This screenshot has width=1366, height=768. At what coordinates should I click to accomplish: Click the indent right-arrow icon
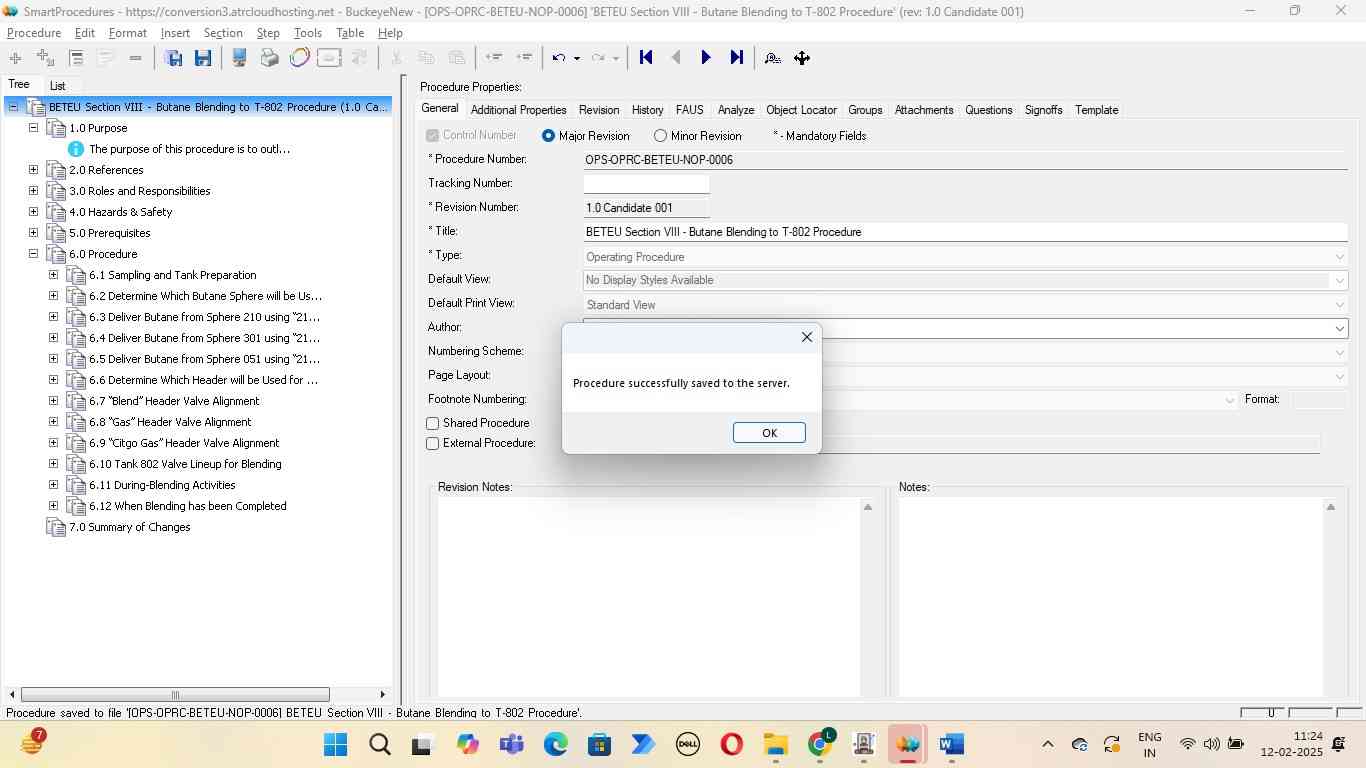524,58
